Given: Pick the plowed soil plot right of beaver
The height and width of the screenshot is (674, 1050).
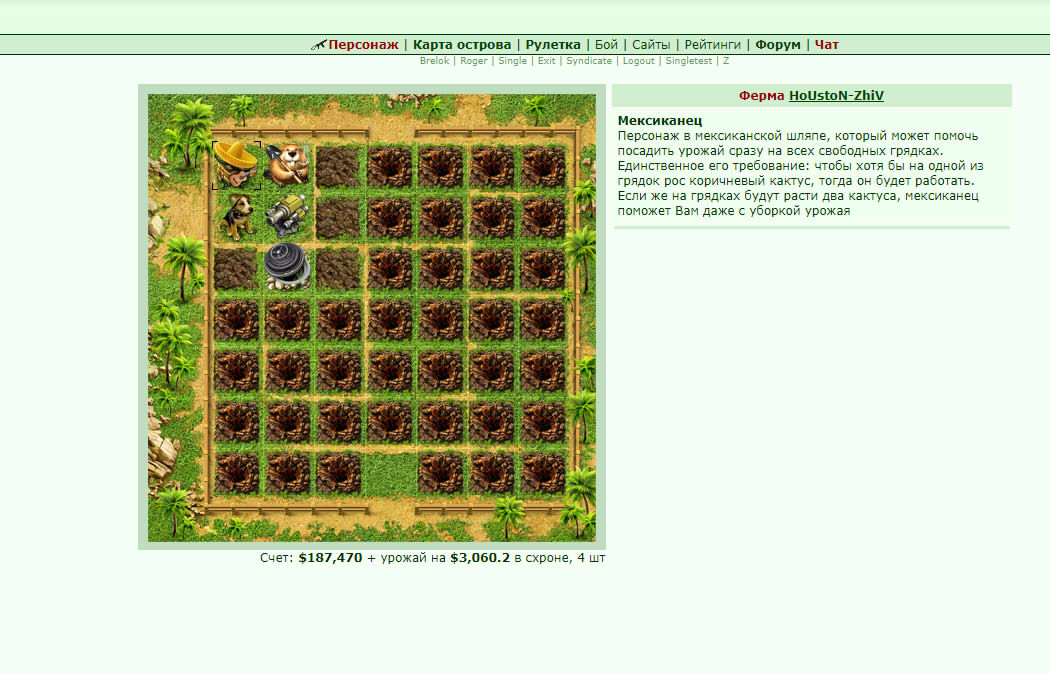Looking at the screenshot, I should click(338, 165).
